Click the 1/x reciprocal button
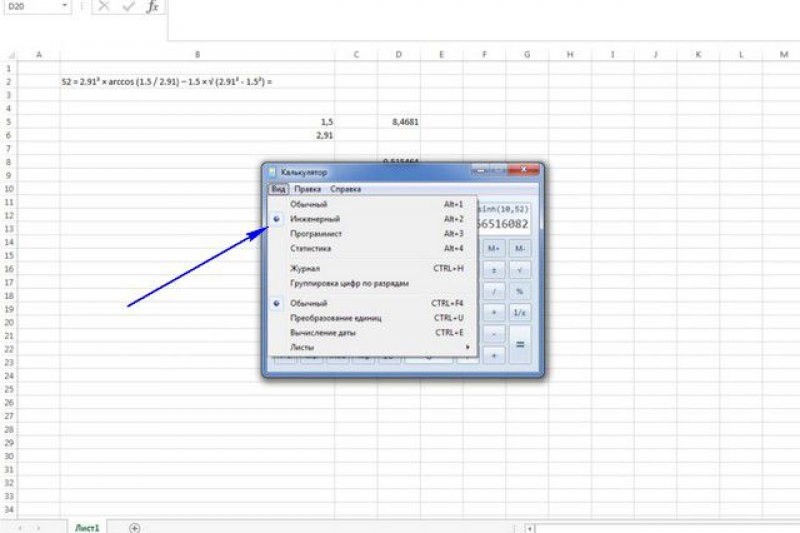Screen dimensions: 800x533 (519, 313)
